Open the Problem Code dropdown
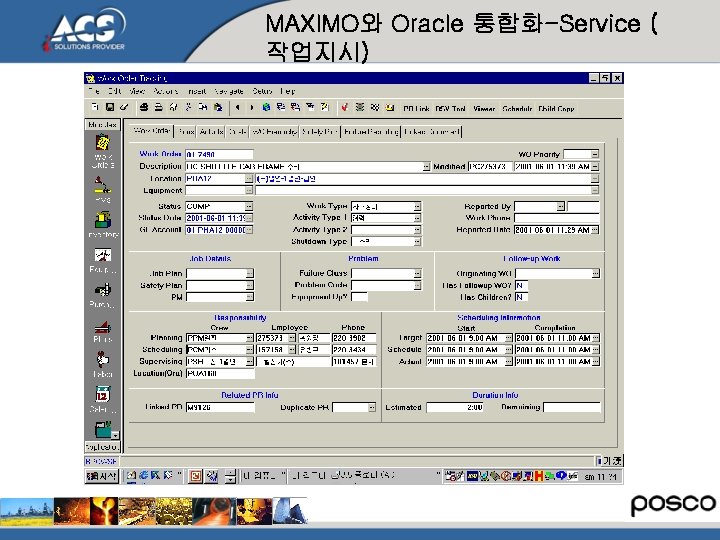 [417, 285]
